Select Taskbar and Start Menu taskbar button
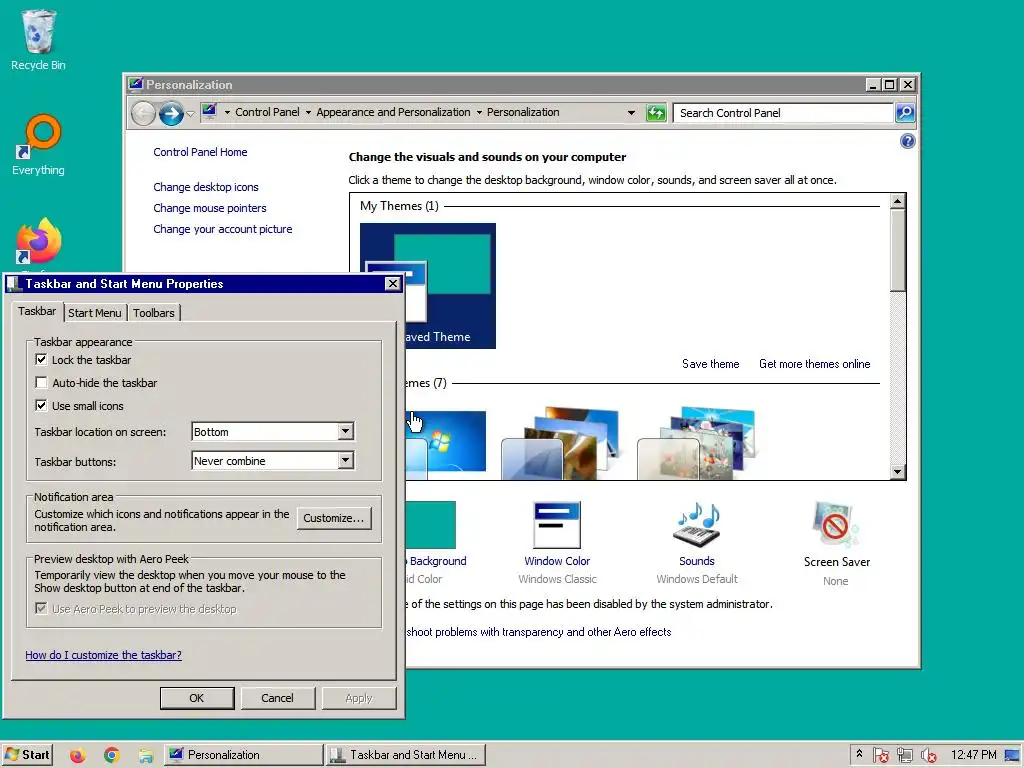 406,755
